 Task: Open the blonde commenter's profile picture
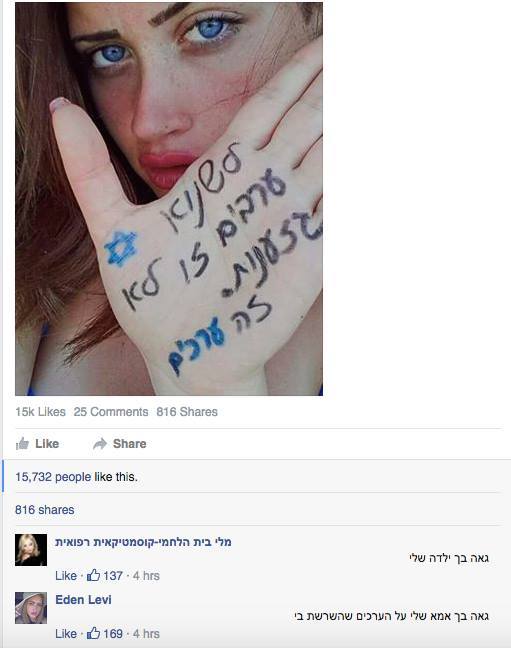(x=31, y=550)
